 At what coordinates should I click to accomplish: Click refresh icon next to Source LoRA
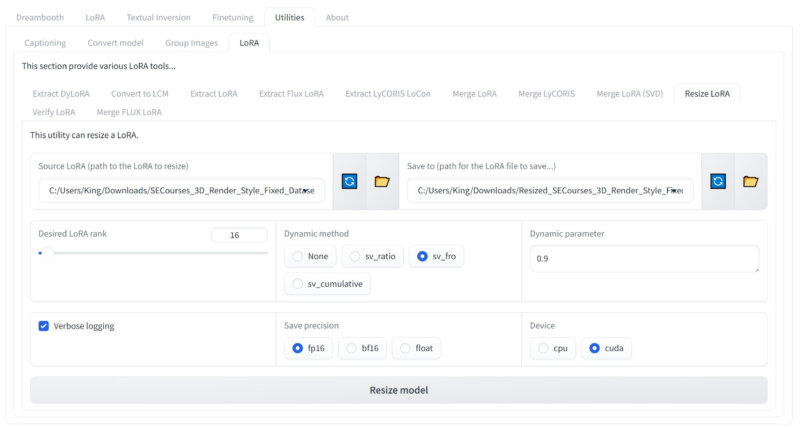tap(349, 181)
